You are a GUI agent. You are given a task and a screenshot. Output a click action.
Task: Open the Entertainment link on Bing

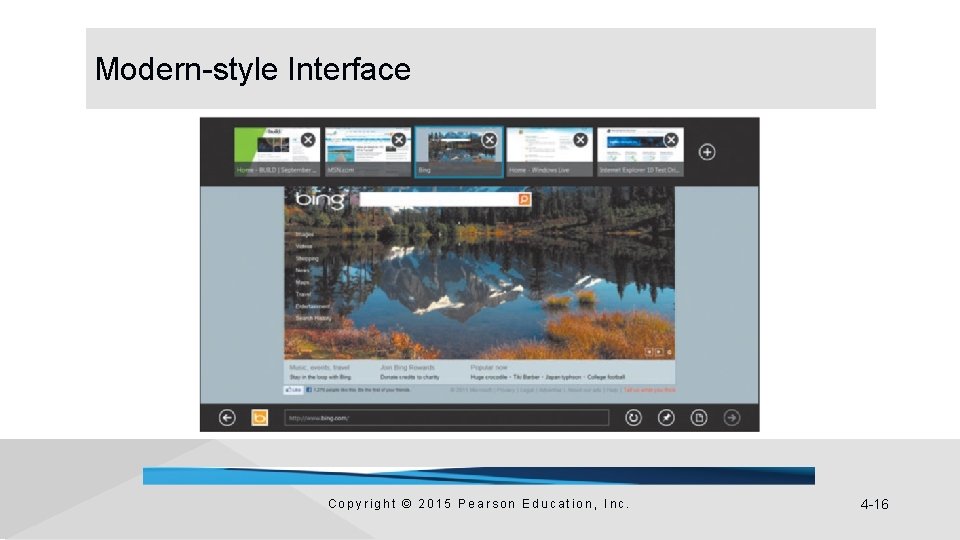click(x=312, y=306)
